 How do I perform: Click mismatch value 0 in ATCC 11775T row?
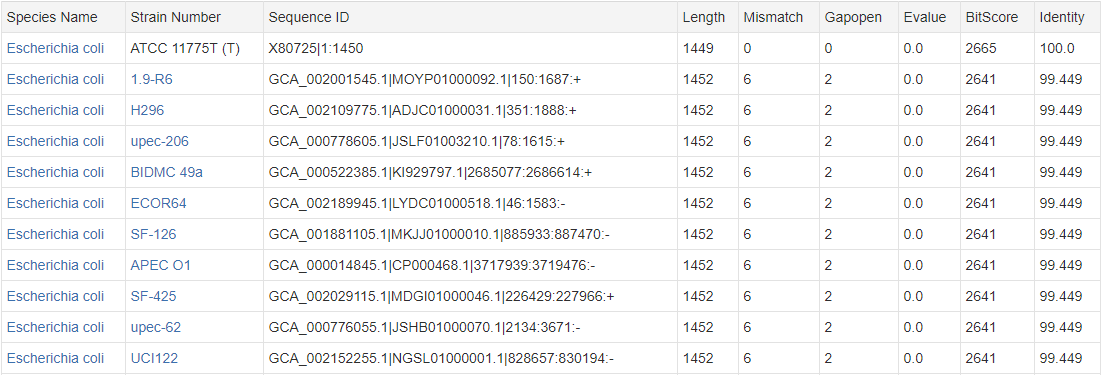(x=748, y=48)
